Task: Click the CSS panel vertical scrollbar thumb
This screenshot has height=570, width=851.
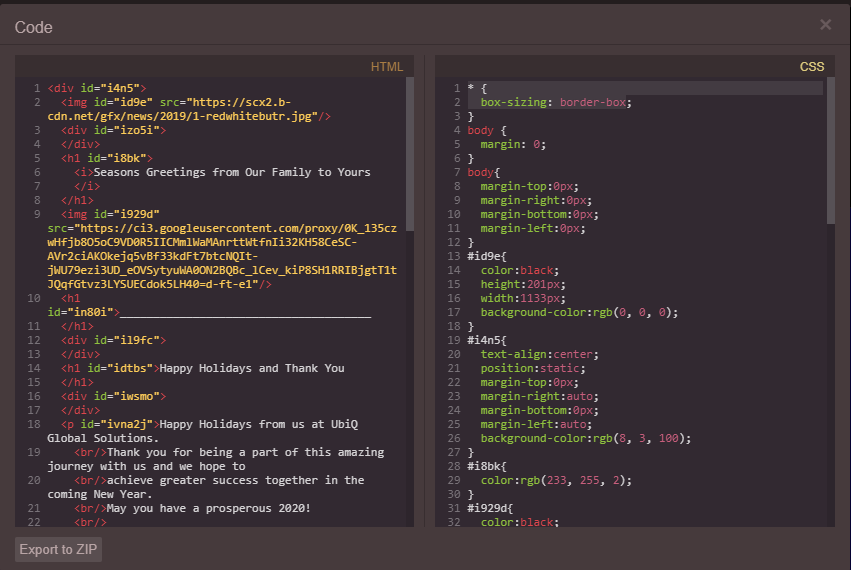Action: coord(830,150)
